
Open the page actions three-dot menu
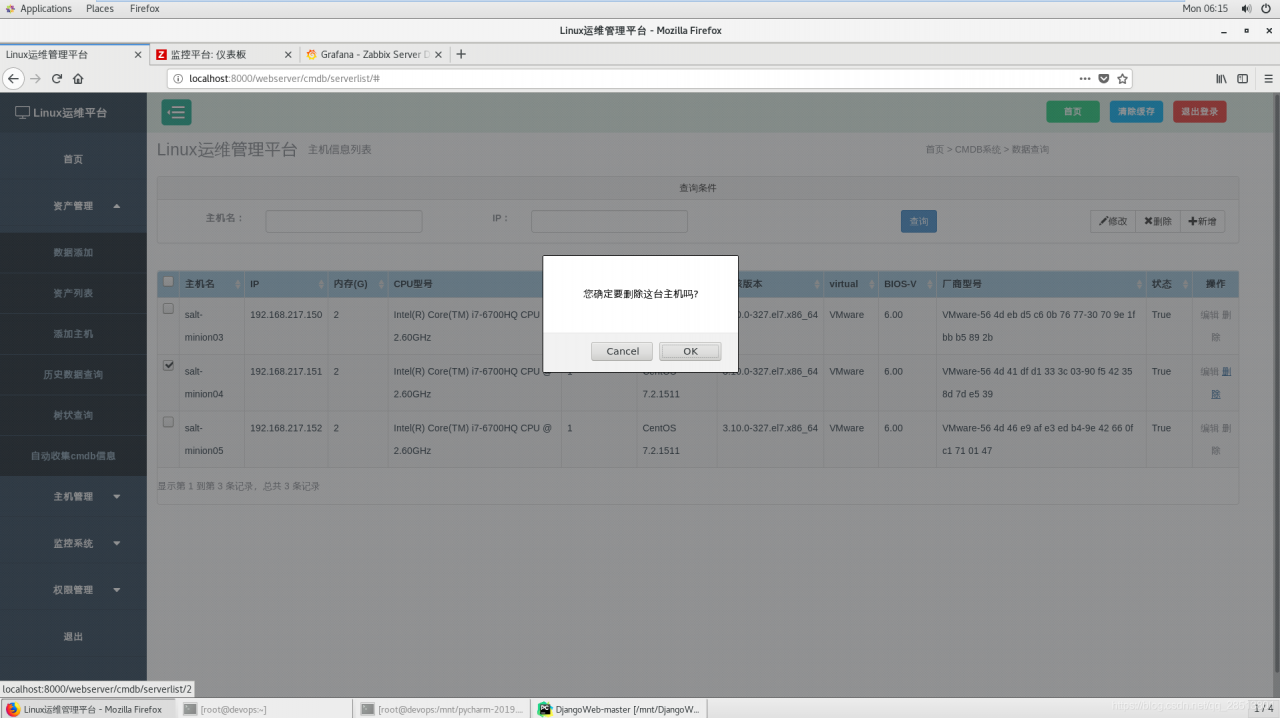1085,78
